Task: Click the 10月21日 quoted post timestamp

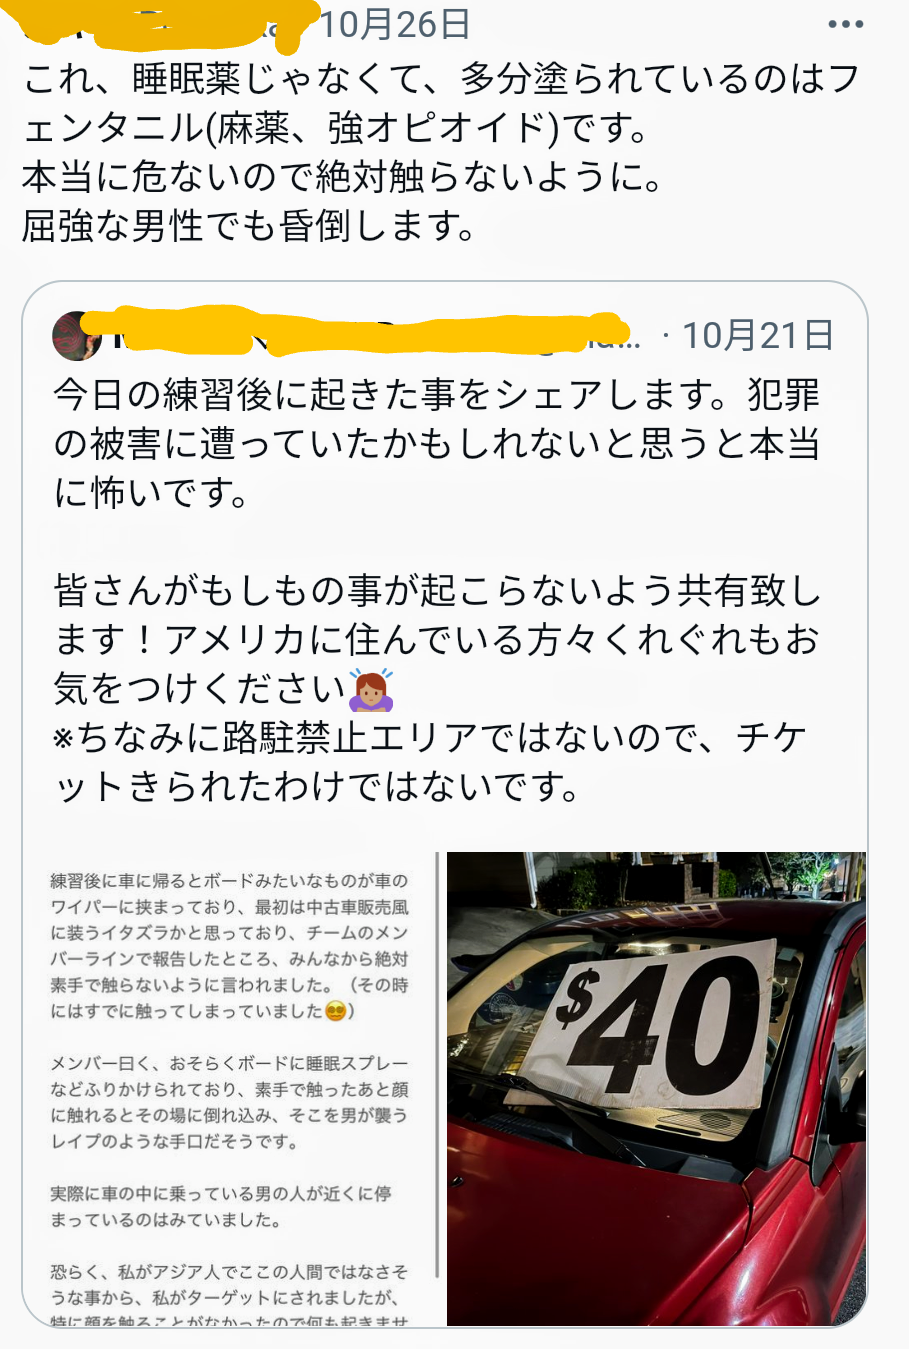Action: (758, 335)
